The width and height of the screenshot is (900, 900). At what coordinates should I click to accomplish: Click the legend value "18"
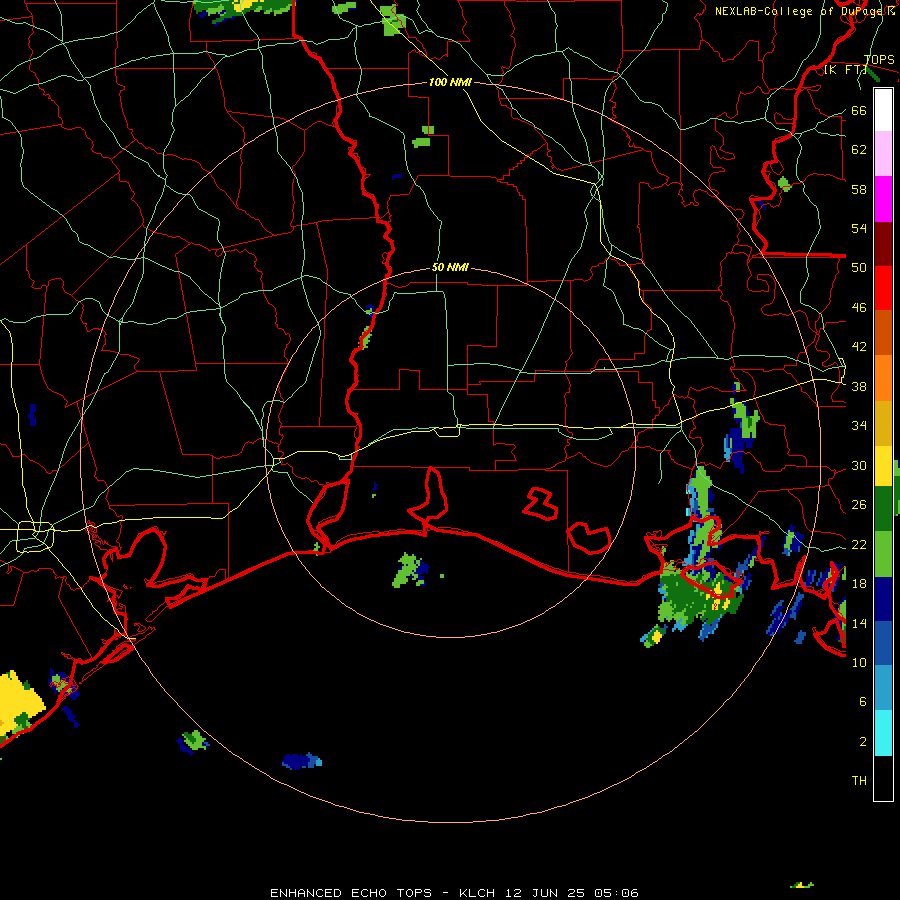pos(859,584)
